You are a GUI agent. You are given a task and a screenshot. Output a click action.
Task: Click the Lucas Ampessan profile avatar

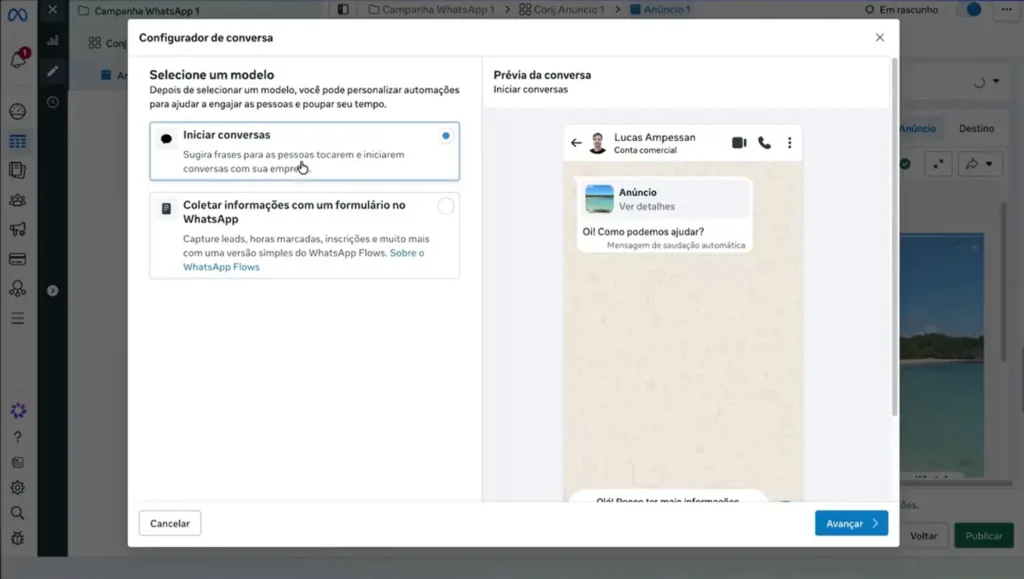tap(598, 143)
